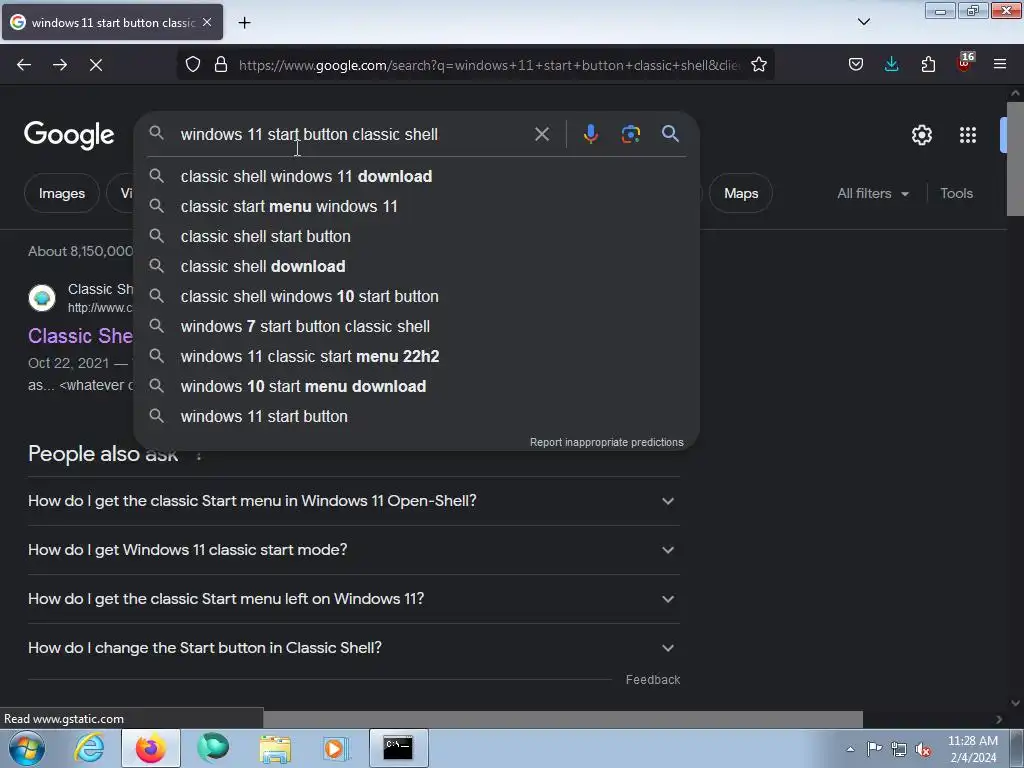Choose suggestion classic start menu windows 11
This screenshot has height=768, width=1024.
(x=417, y=206)
